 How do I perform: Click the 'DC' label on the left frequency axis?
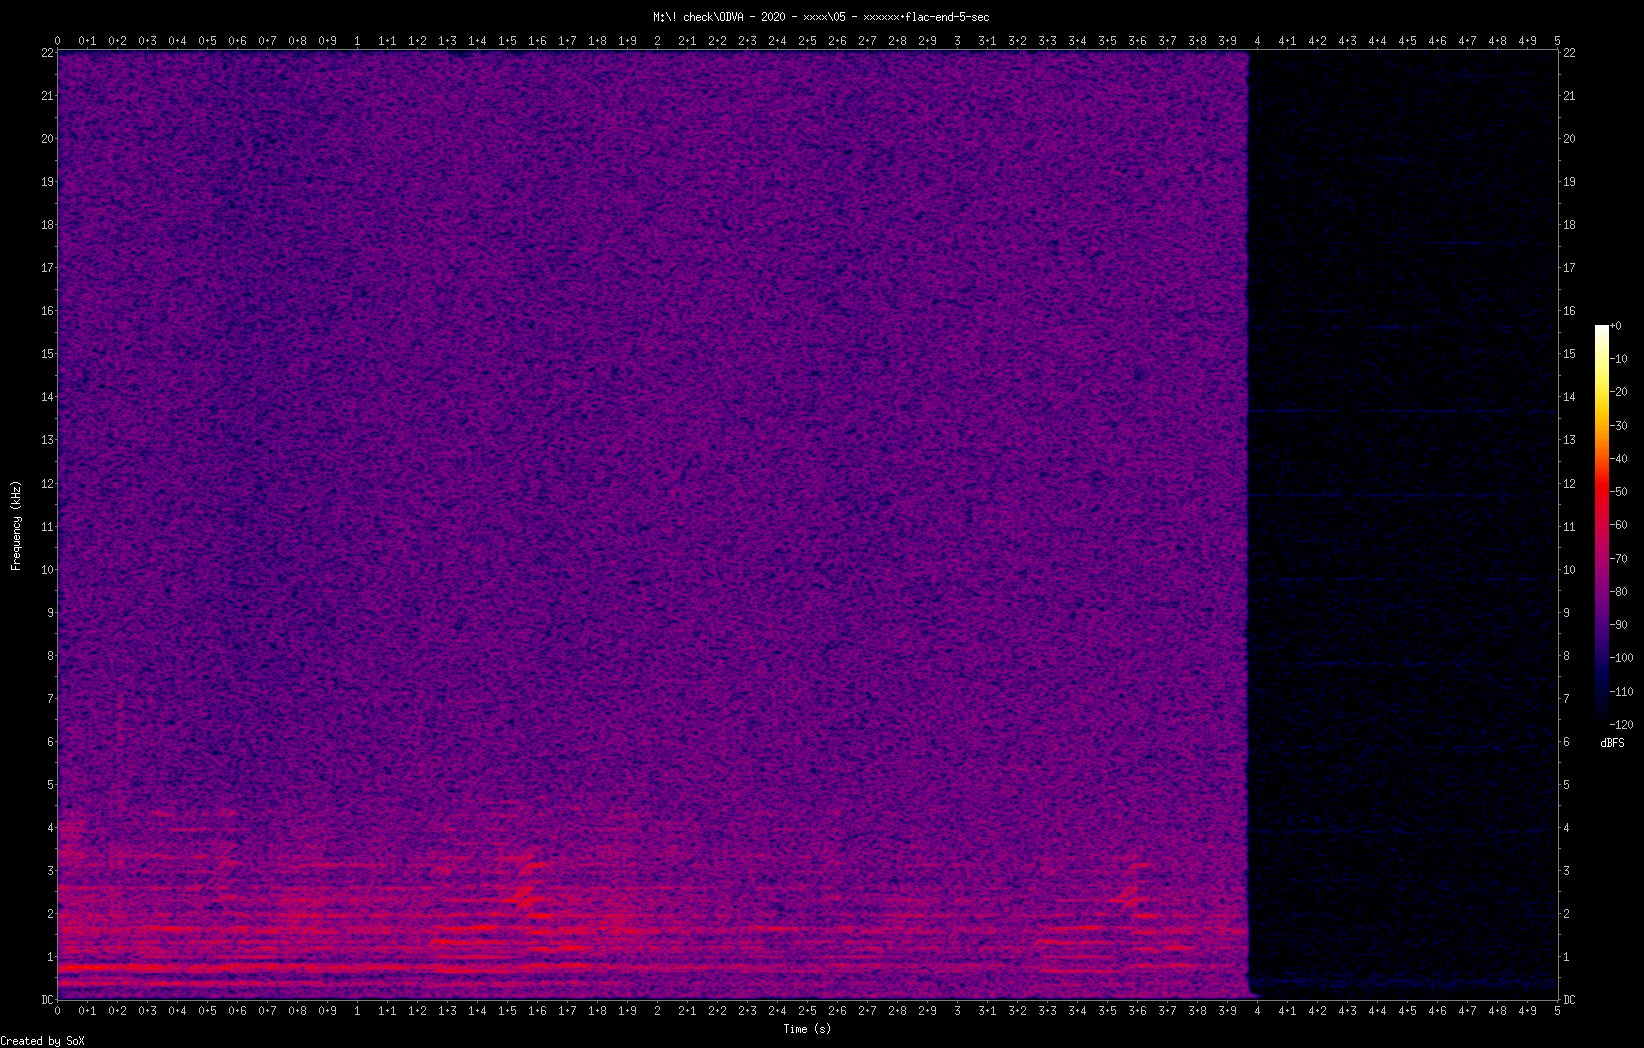pyautogui.click(x=47, y=1000)
